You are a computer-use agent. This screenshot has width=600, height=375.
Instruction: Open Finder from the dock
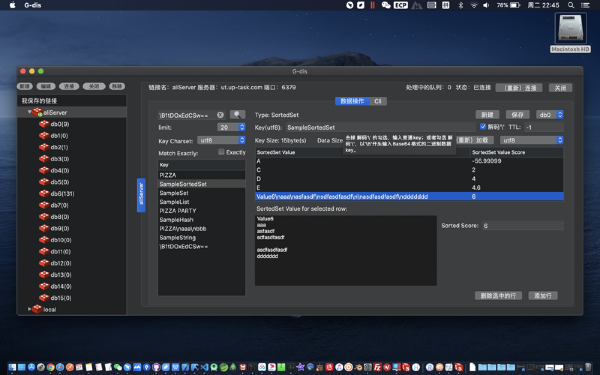[x=12, y=367]
